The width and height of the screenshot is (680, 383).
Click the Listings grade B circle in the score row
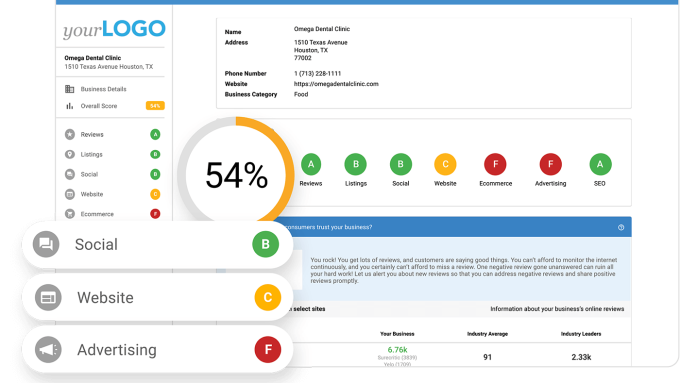click(356, 164)
